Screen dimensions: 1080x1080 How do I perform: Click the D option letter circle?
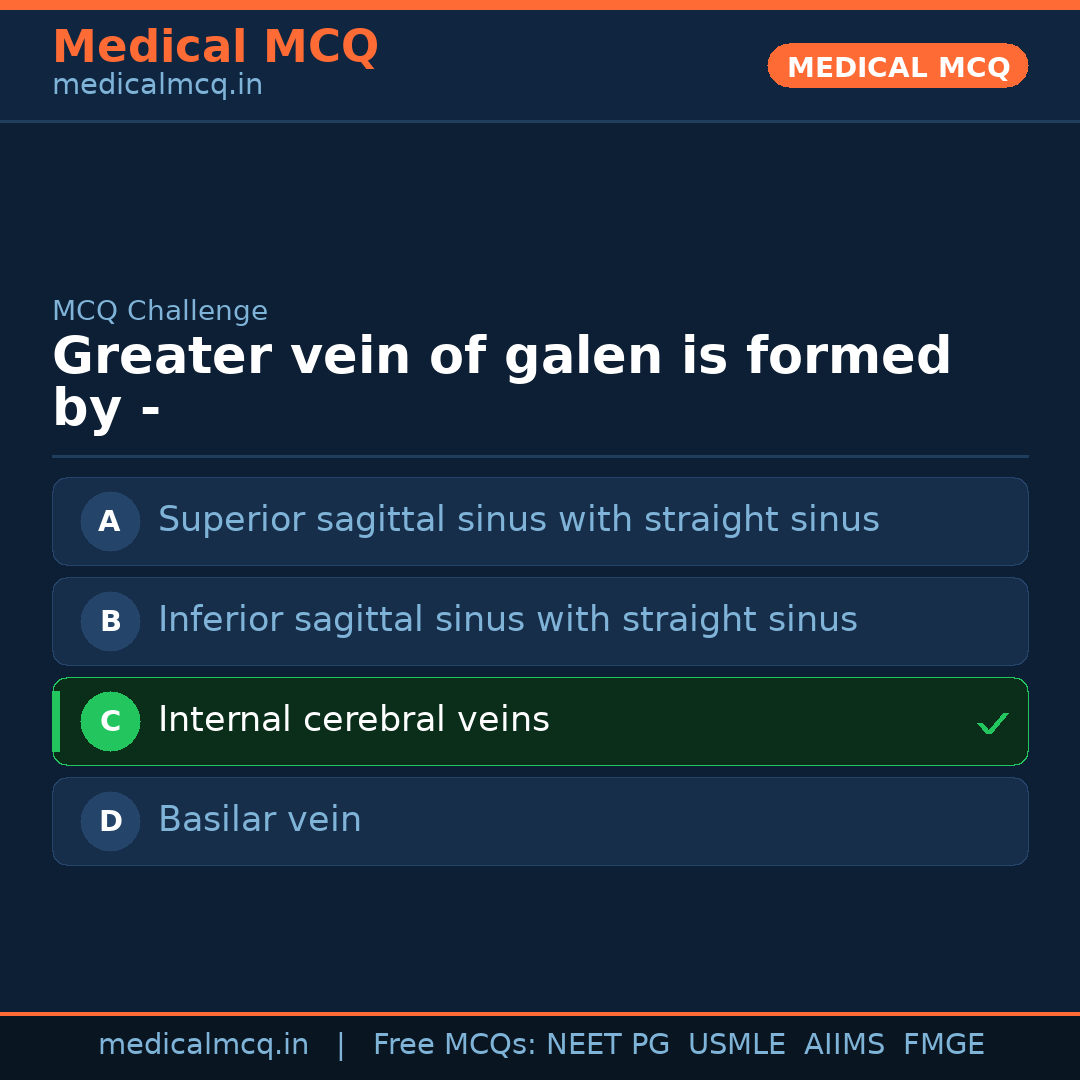click(110, 821)
